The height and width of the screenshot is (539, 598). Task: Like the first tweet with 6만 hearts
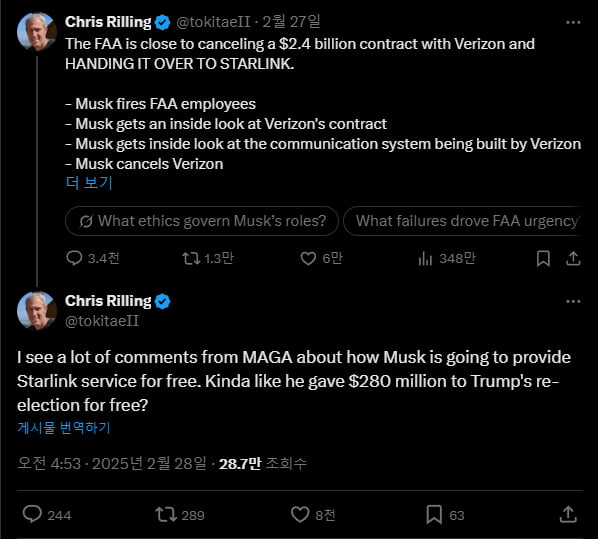(x=321, y=258)
